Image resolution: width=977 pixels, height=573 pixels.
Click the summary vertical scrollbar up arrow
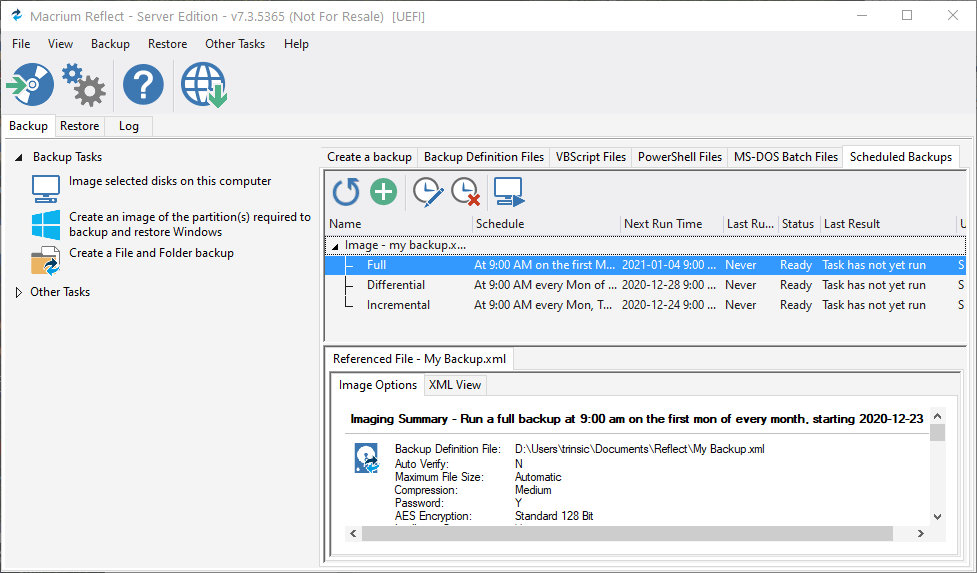coord(938,415)
